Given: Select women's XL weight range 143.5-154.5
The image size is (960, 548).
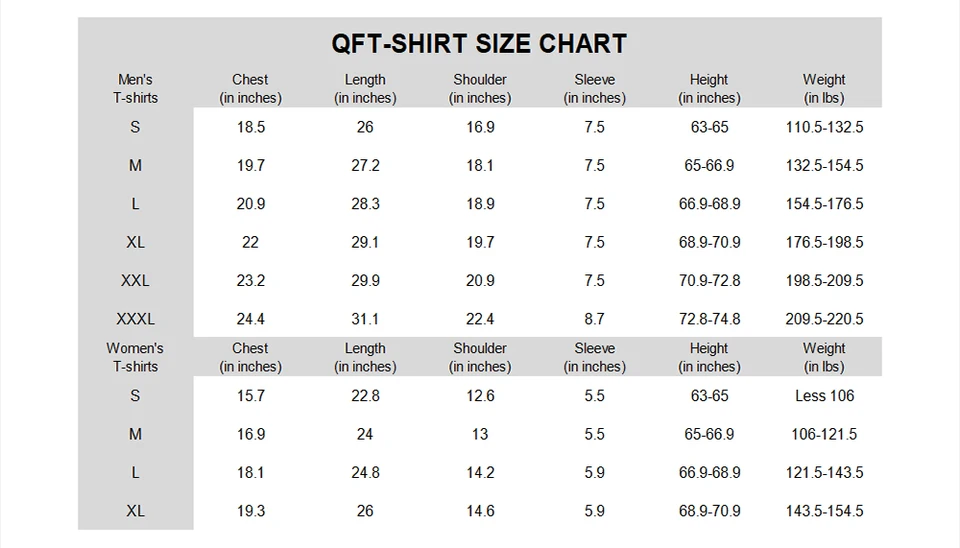Looking at the screenshot, I should click(825, 511).
